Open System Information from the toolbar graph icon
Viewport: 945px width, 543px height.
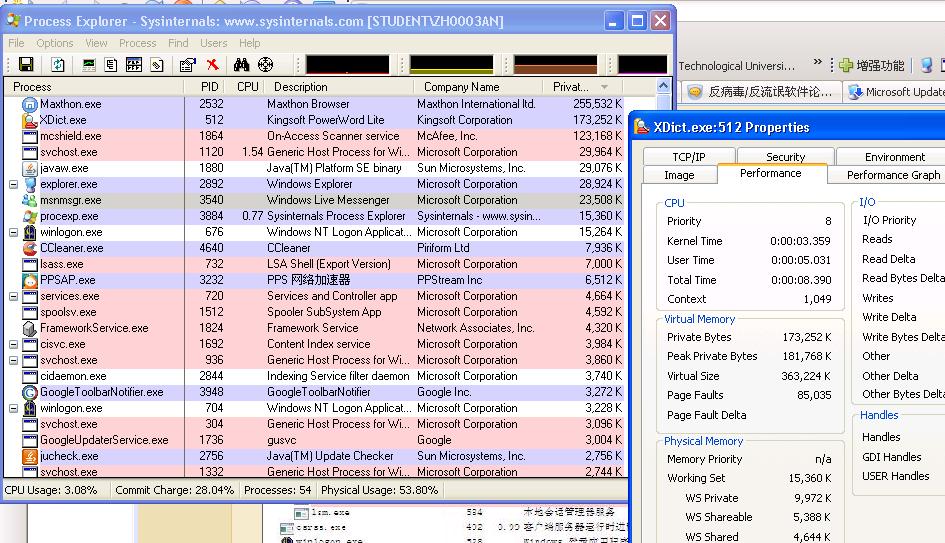point(89,65)
